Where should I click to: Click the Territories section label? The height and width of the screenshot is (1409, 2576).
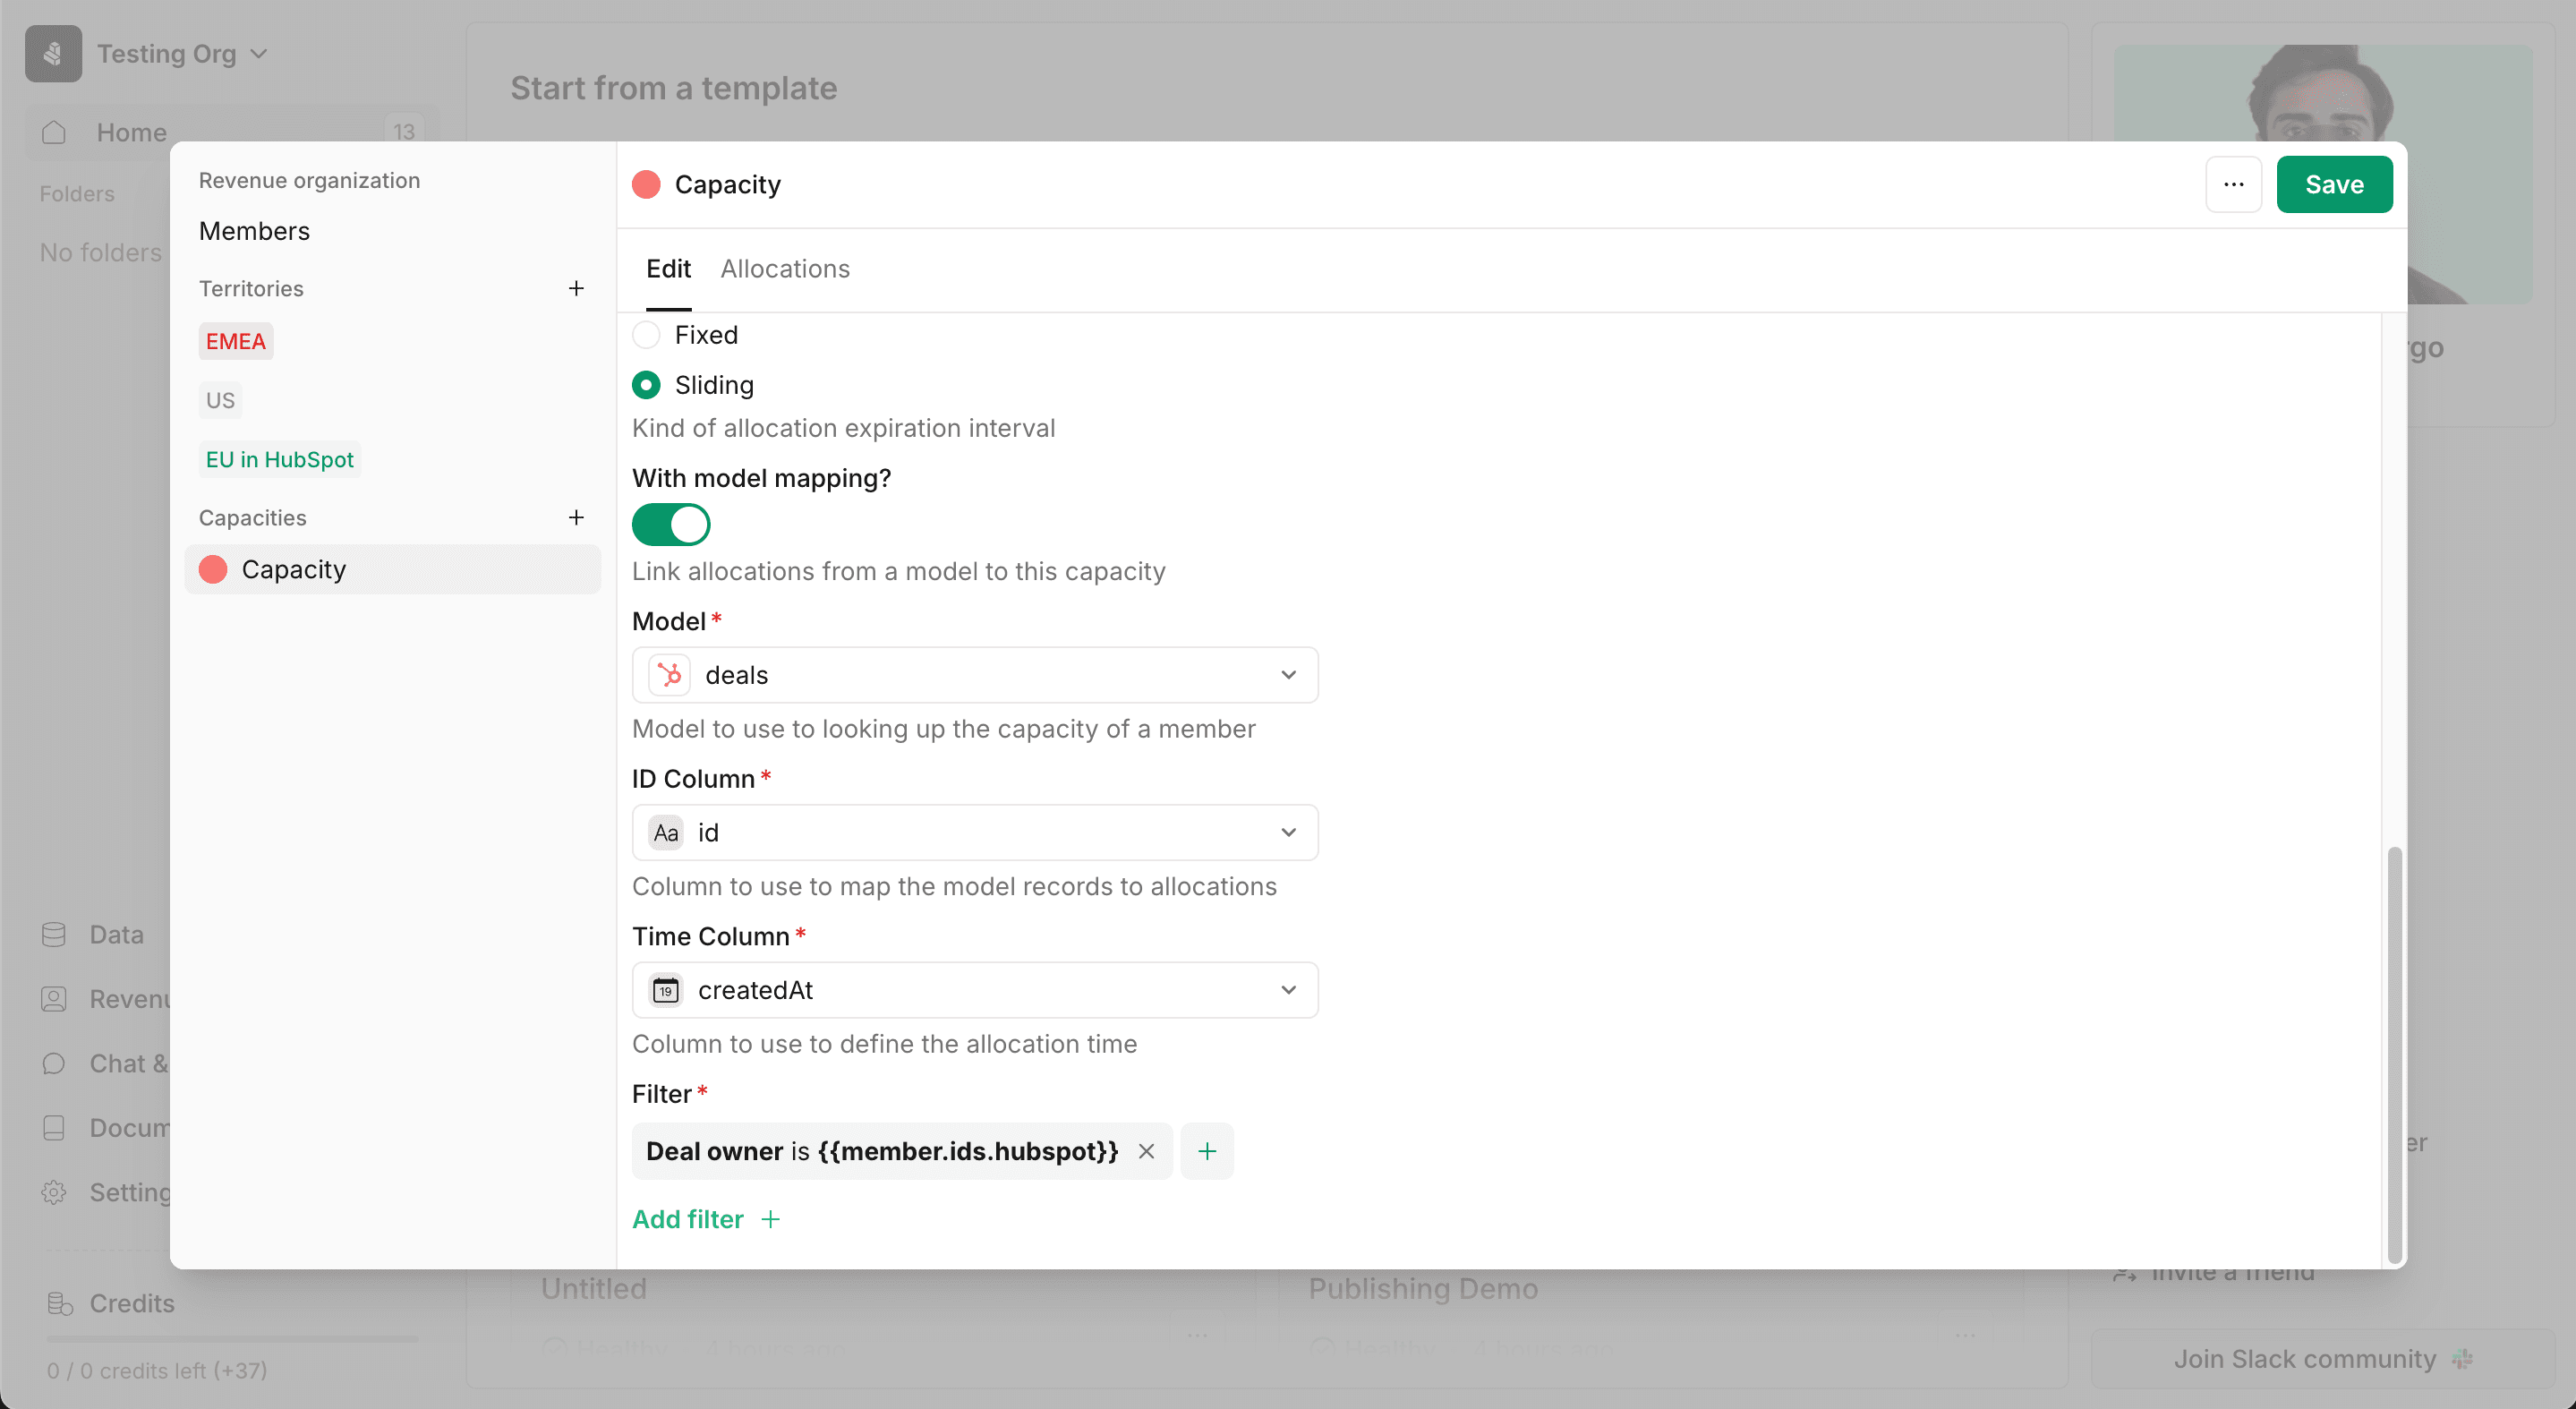251,288
